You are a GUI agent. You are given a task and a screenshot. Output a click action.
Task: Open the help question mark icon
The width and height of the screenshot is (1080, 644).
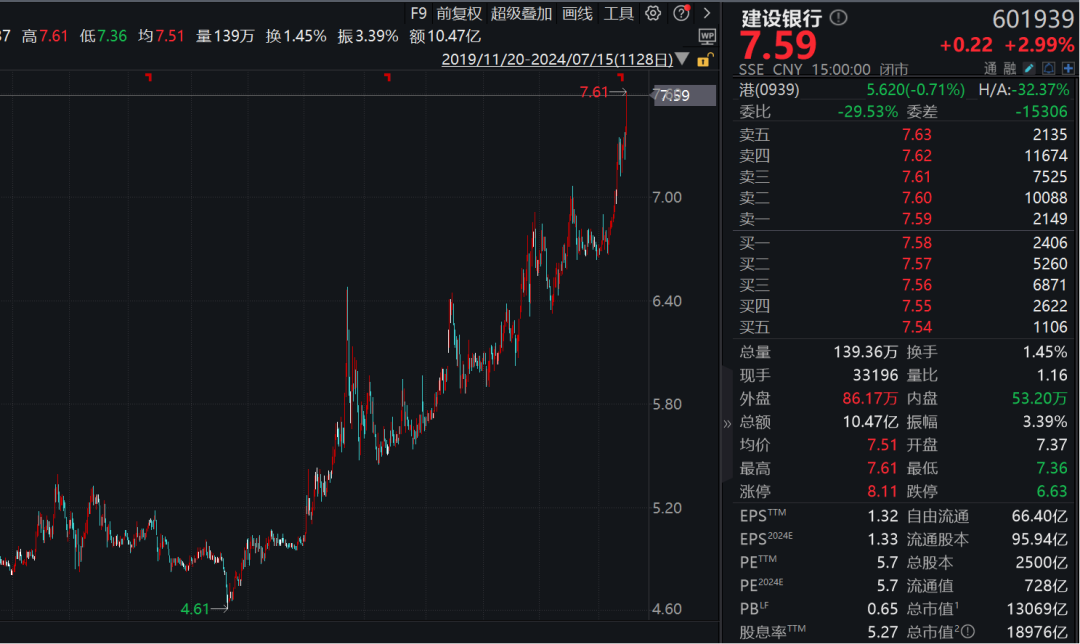pyautogui.click(x=681, y=13)
